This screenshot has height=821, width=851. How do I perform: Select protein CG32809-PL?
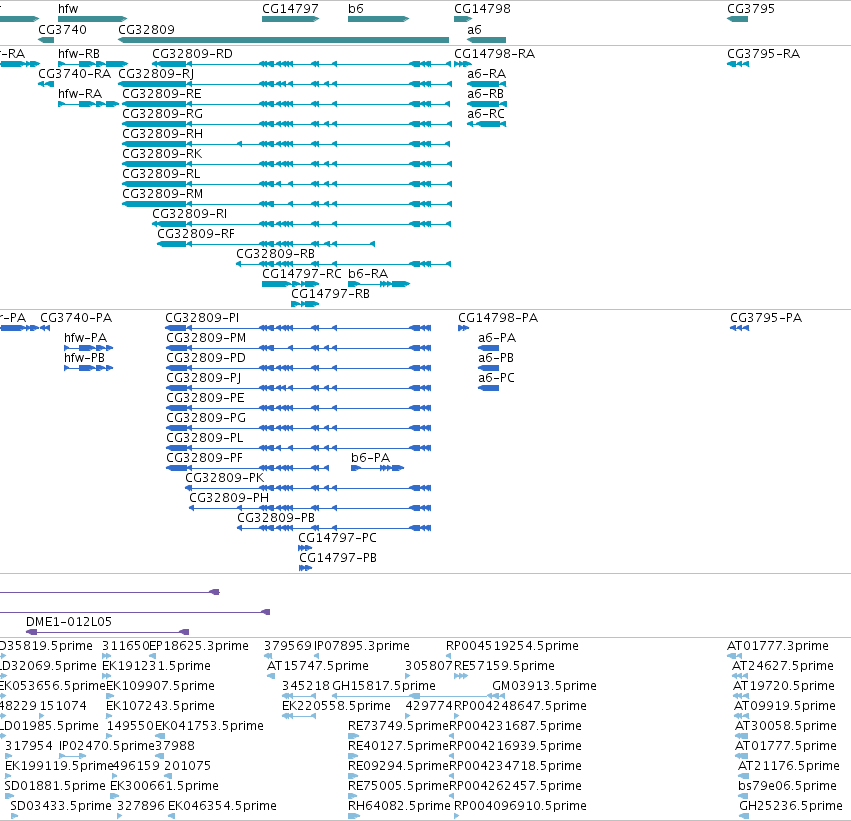click(205, 438)
